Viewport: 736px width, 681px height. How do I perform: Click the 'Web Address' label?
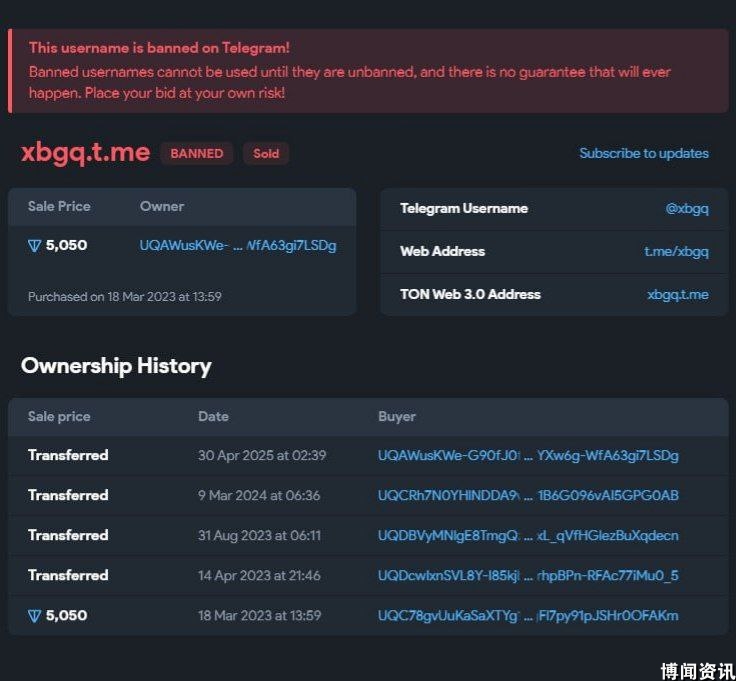pyautogui.click(x=442, y=252)
